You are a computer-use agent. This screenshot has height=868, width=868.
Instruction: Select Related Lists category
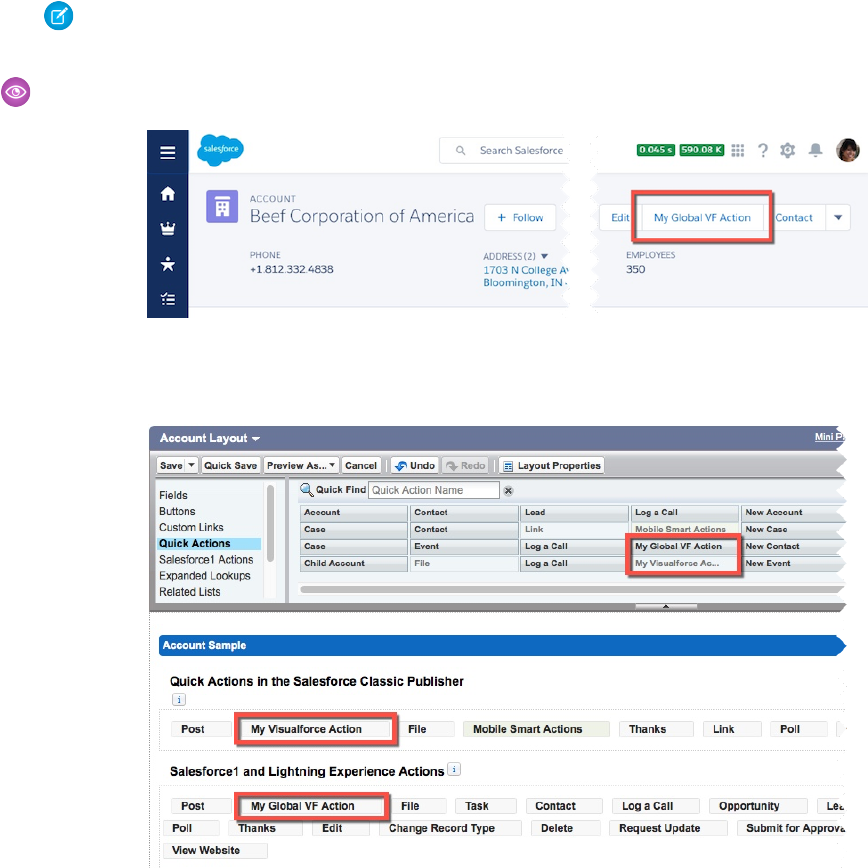tap(189, 592)
